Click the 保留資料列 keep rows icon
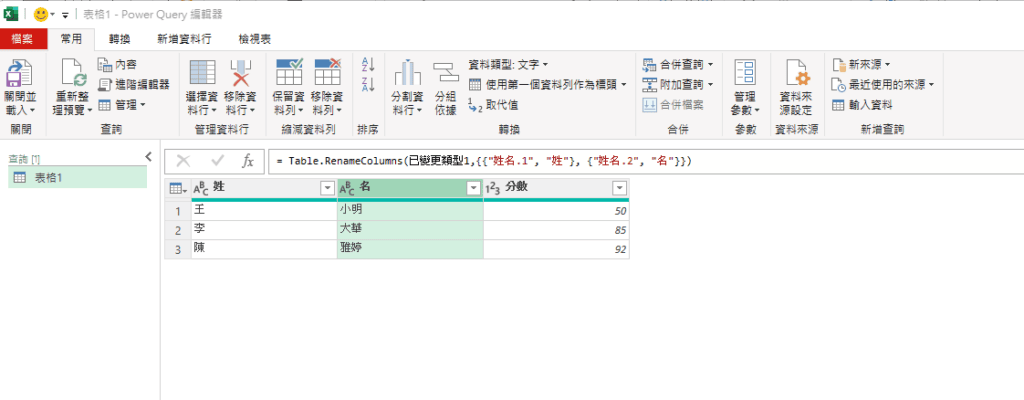Screen dimensions: 1024x400 [x=288, y=73]
